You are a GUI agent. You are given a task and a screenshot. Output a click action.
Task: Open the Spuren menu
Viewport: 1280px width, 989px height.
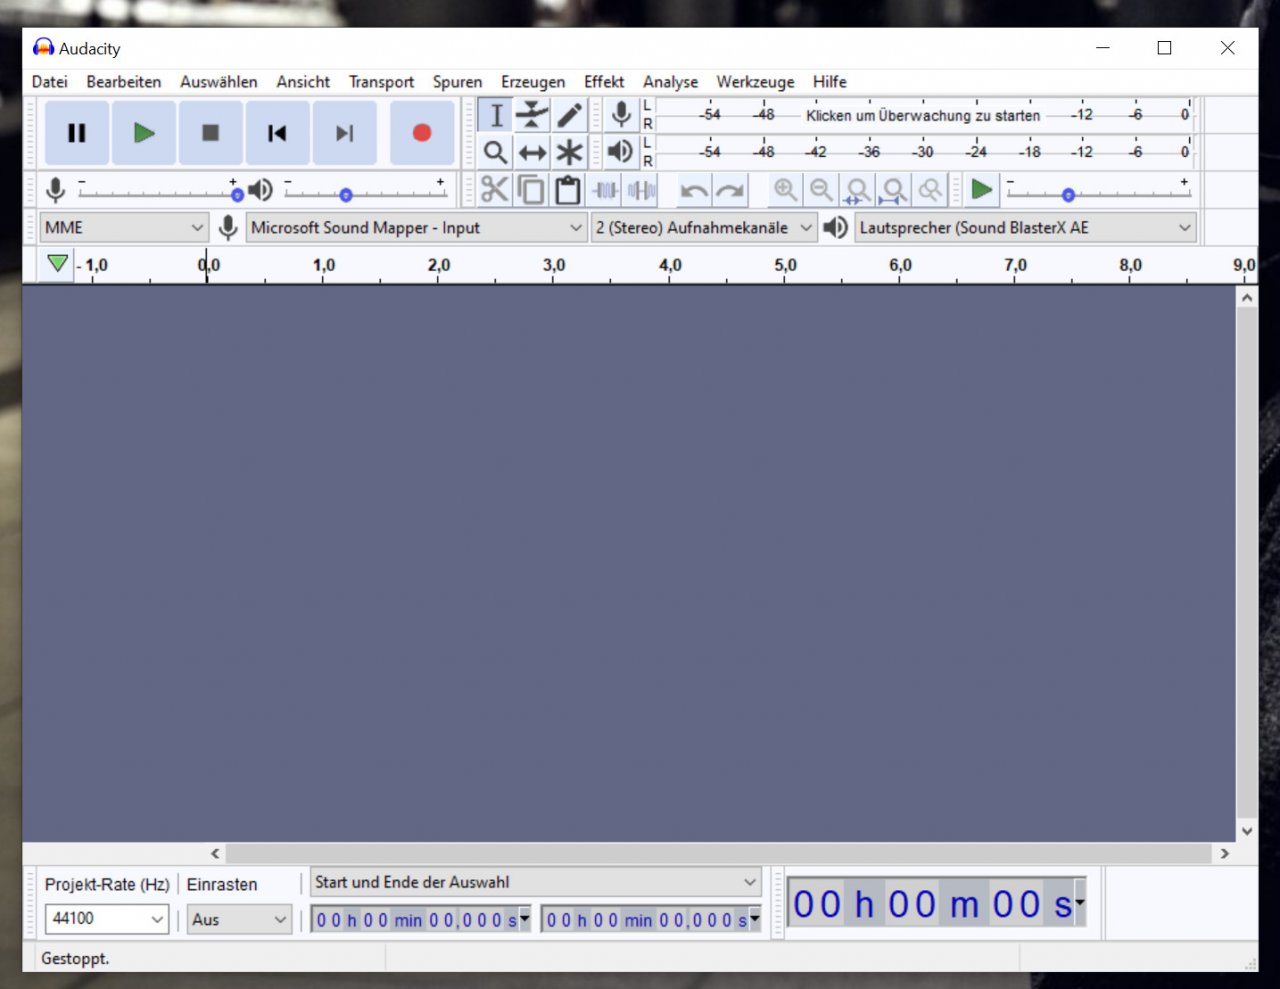(457, 82)
